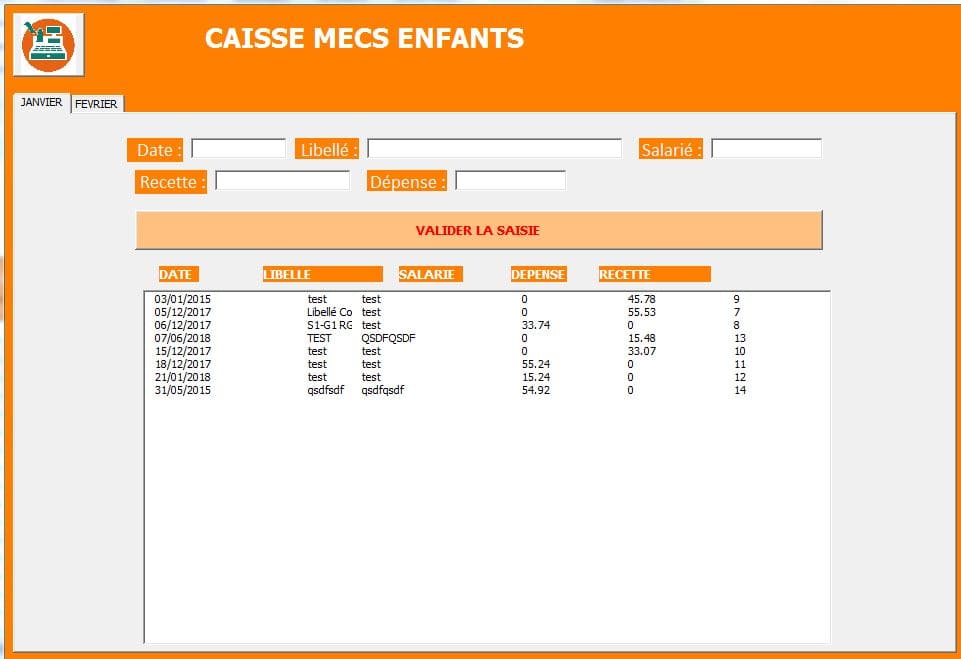Switch to the JANVIER tab
Viewport: 961px width, 659px height.
41,102
